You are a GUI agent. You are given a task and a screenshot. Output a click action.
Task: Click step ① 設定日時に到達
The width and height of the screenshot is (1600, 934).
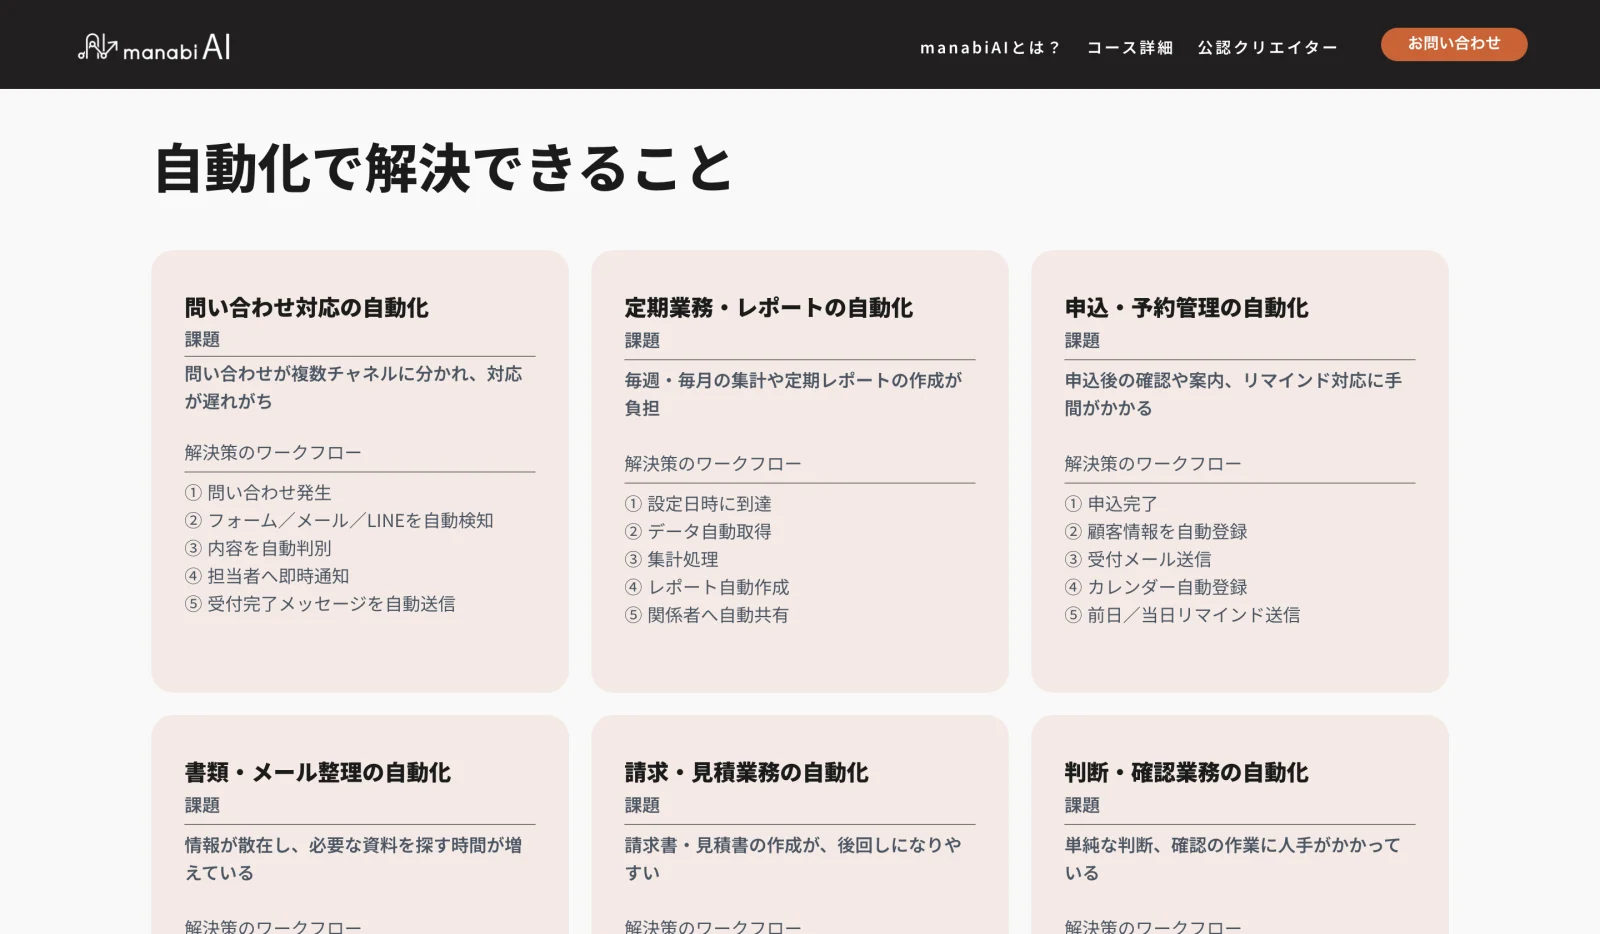click(x=698, y=504)
